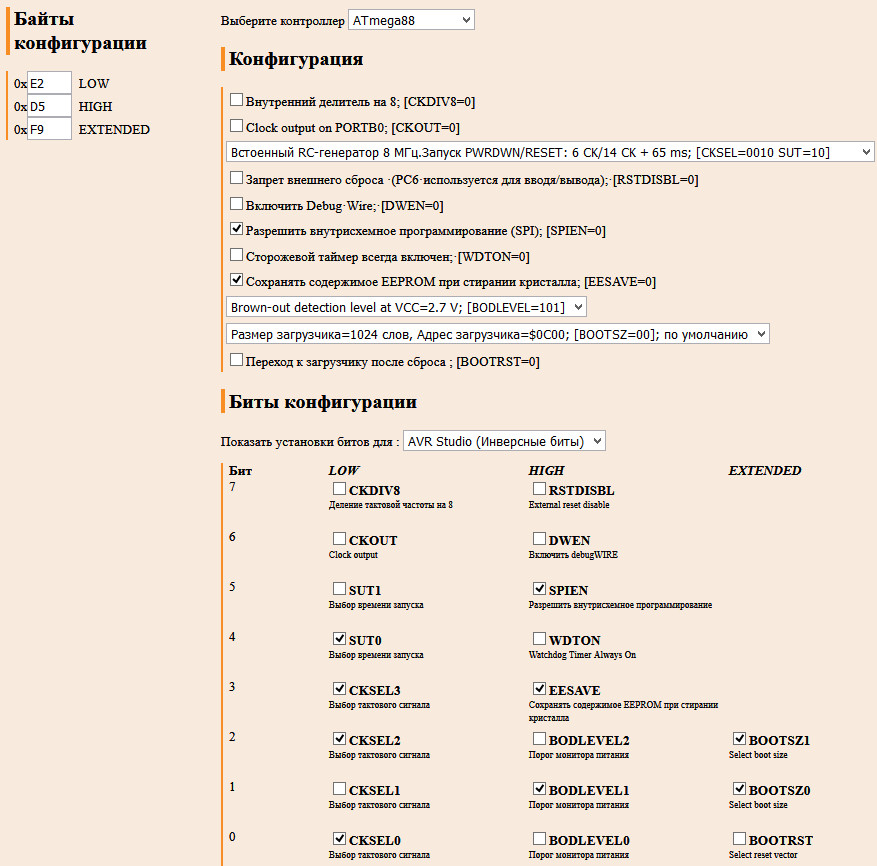This screenshot has height=866, width=877.
Task: Toggle the external reset disable RSTDISBL=0 checkbox
Action: coord(237,178)
